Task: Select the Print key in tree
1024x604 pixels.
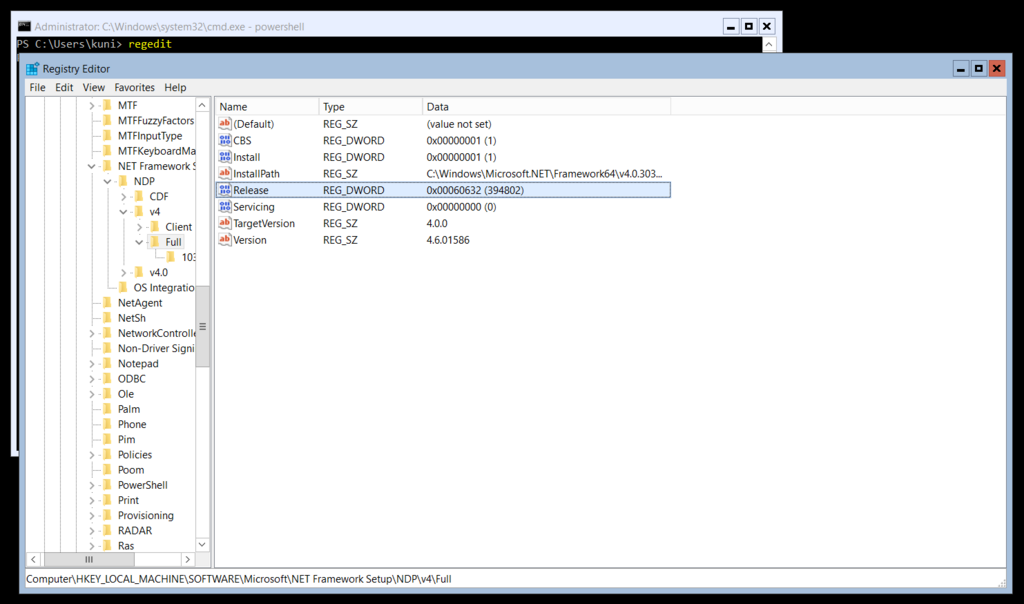Action: (128, 500)
